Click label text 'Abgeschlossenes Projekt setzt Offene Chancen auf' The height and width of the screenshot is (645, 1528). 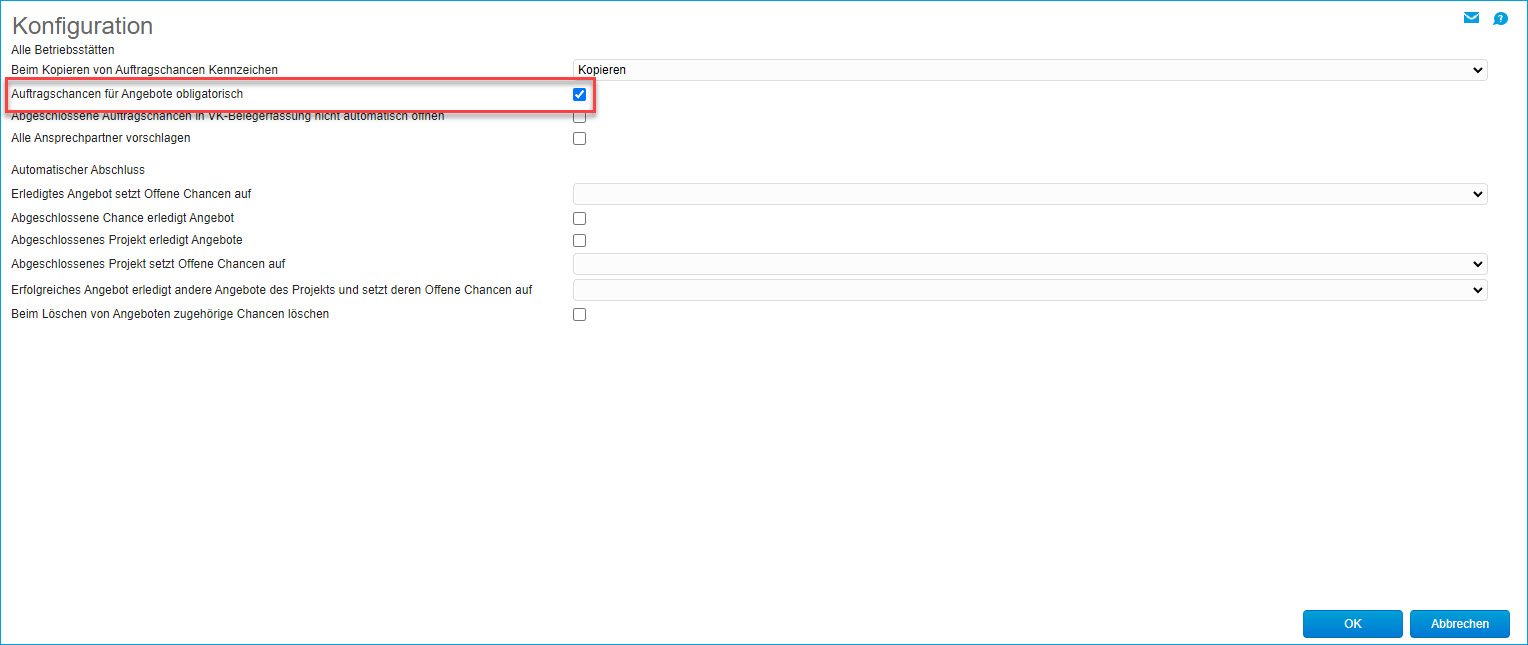(148, 264)
